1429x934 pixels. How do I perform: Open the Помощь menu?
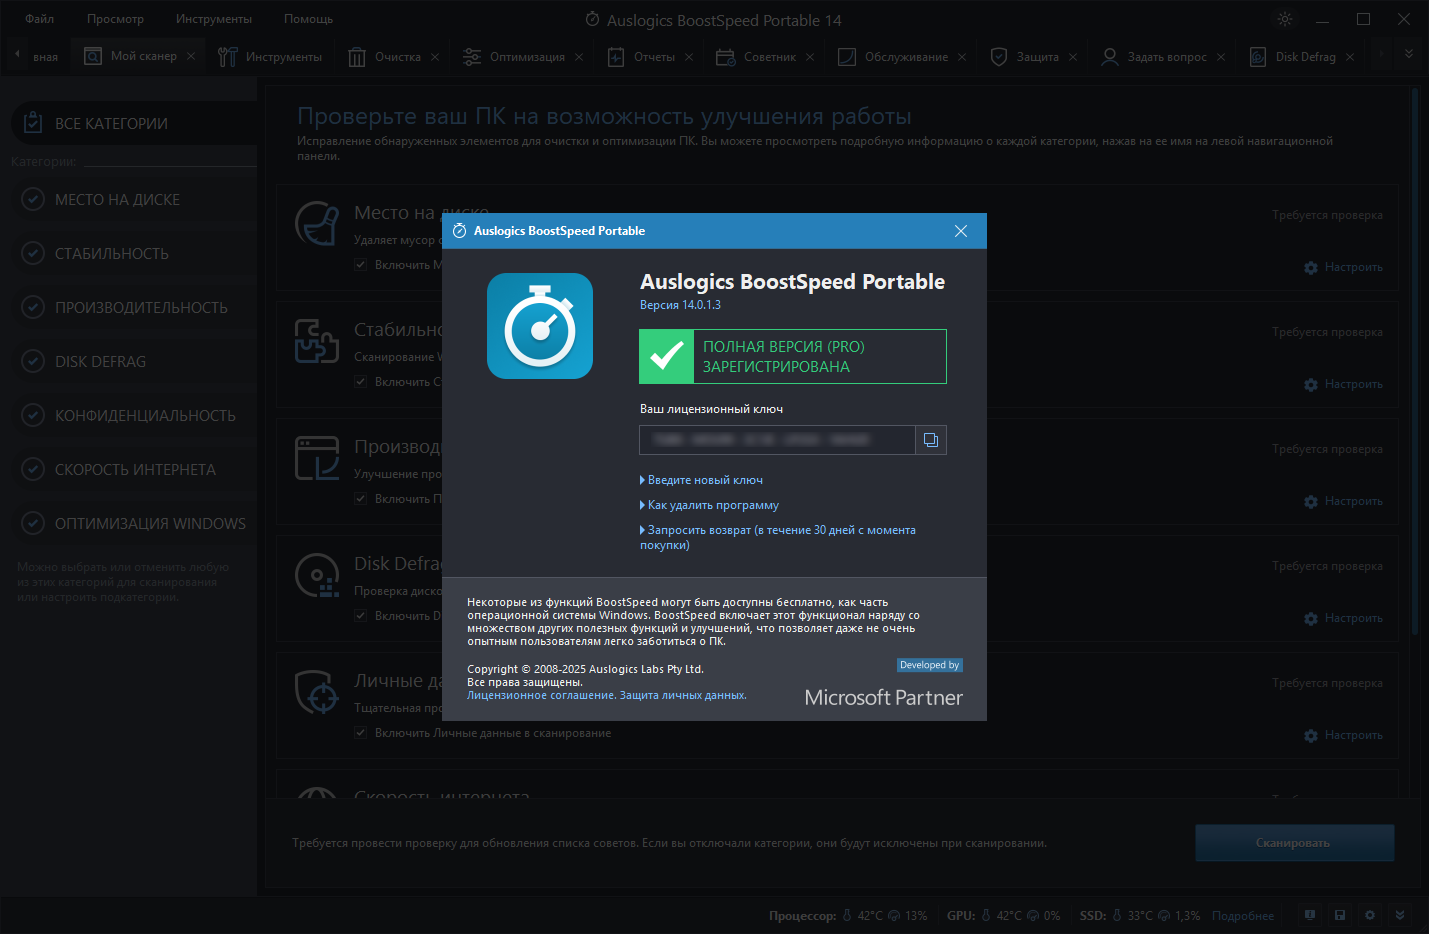coord(308,19)
